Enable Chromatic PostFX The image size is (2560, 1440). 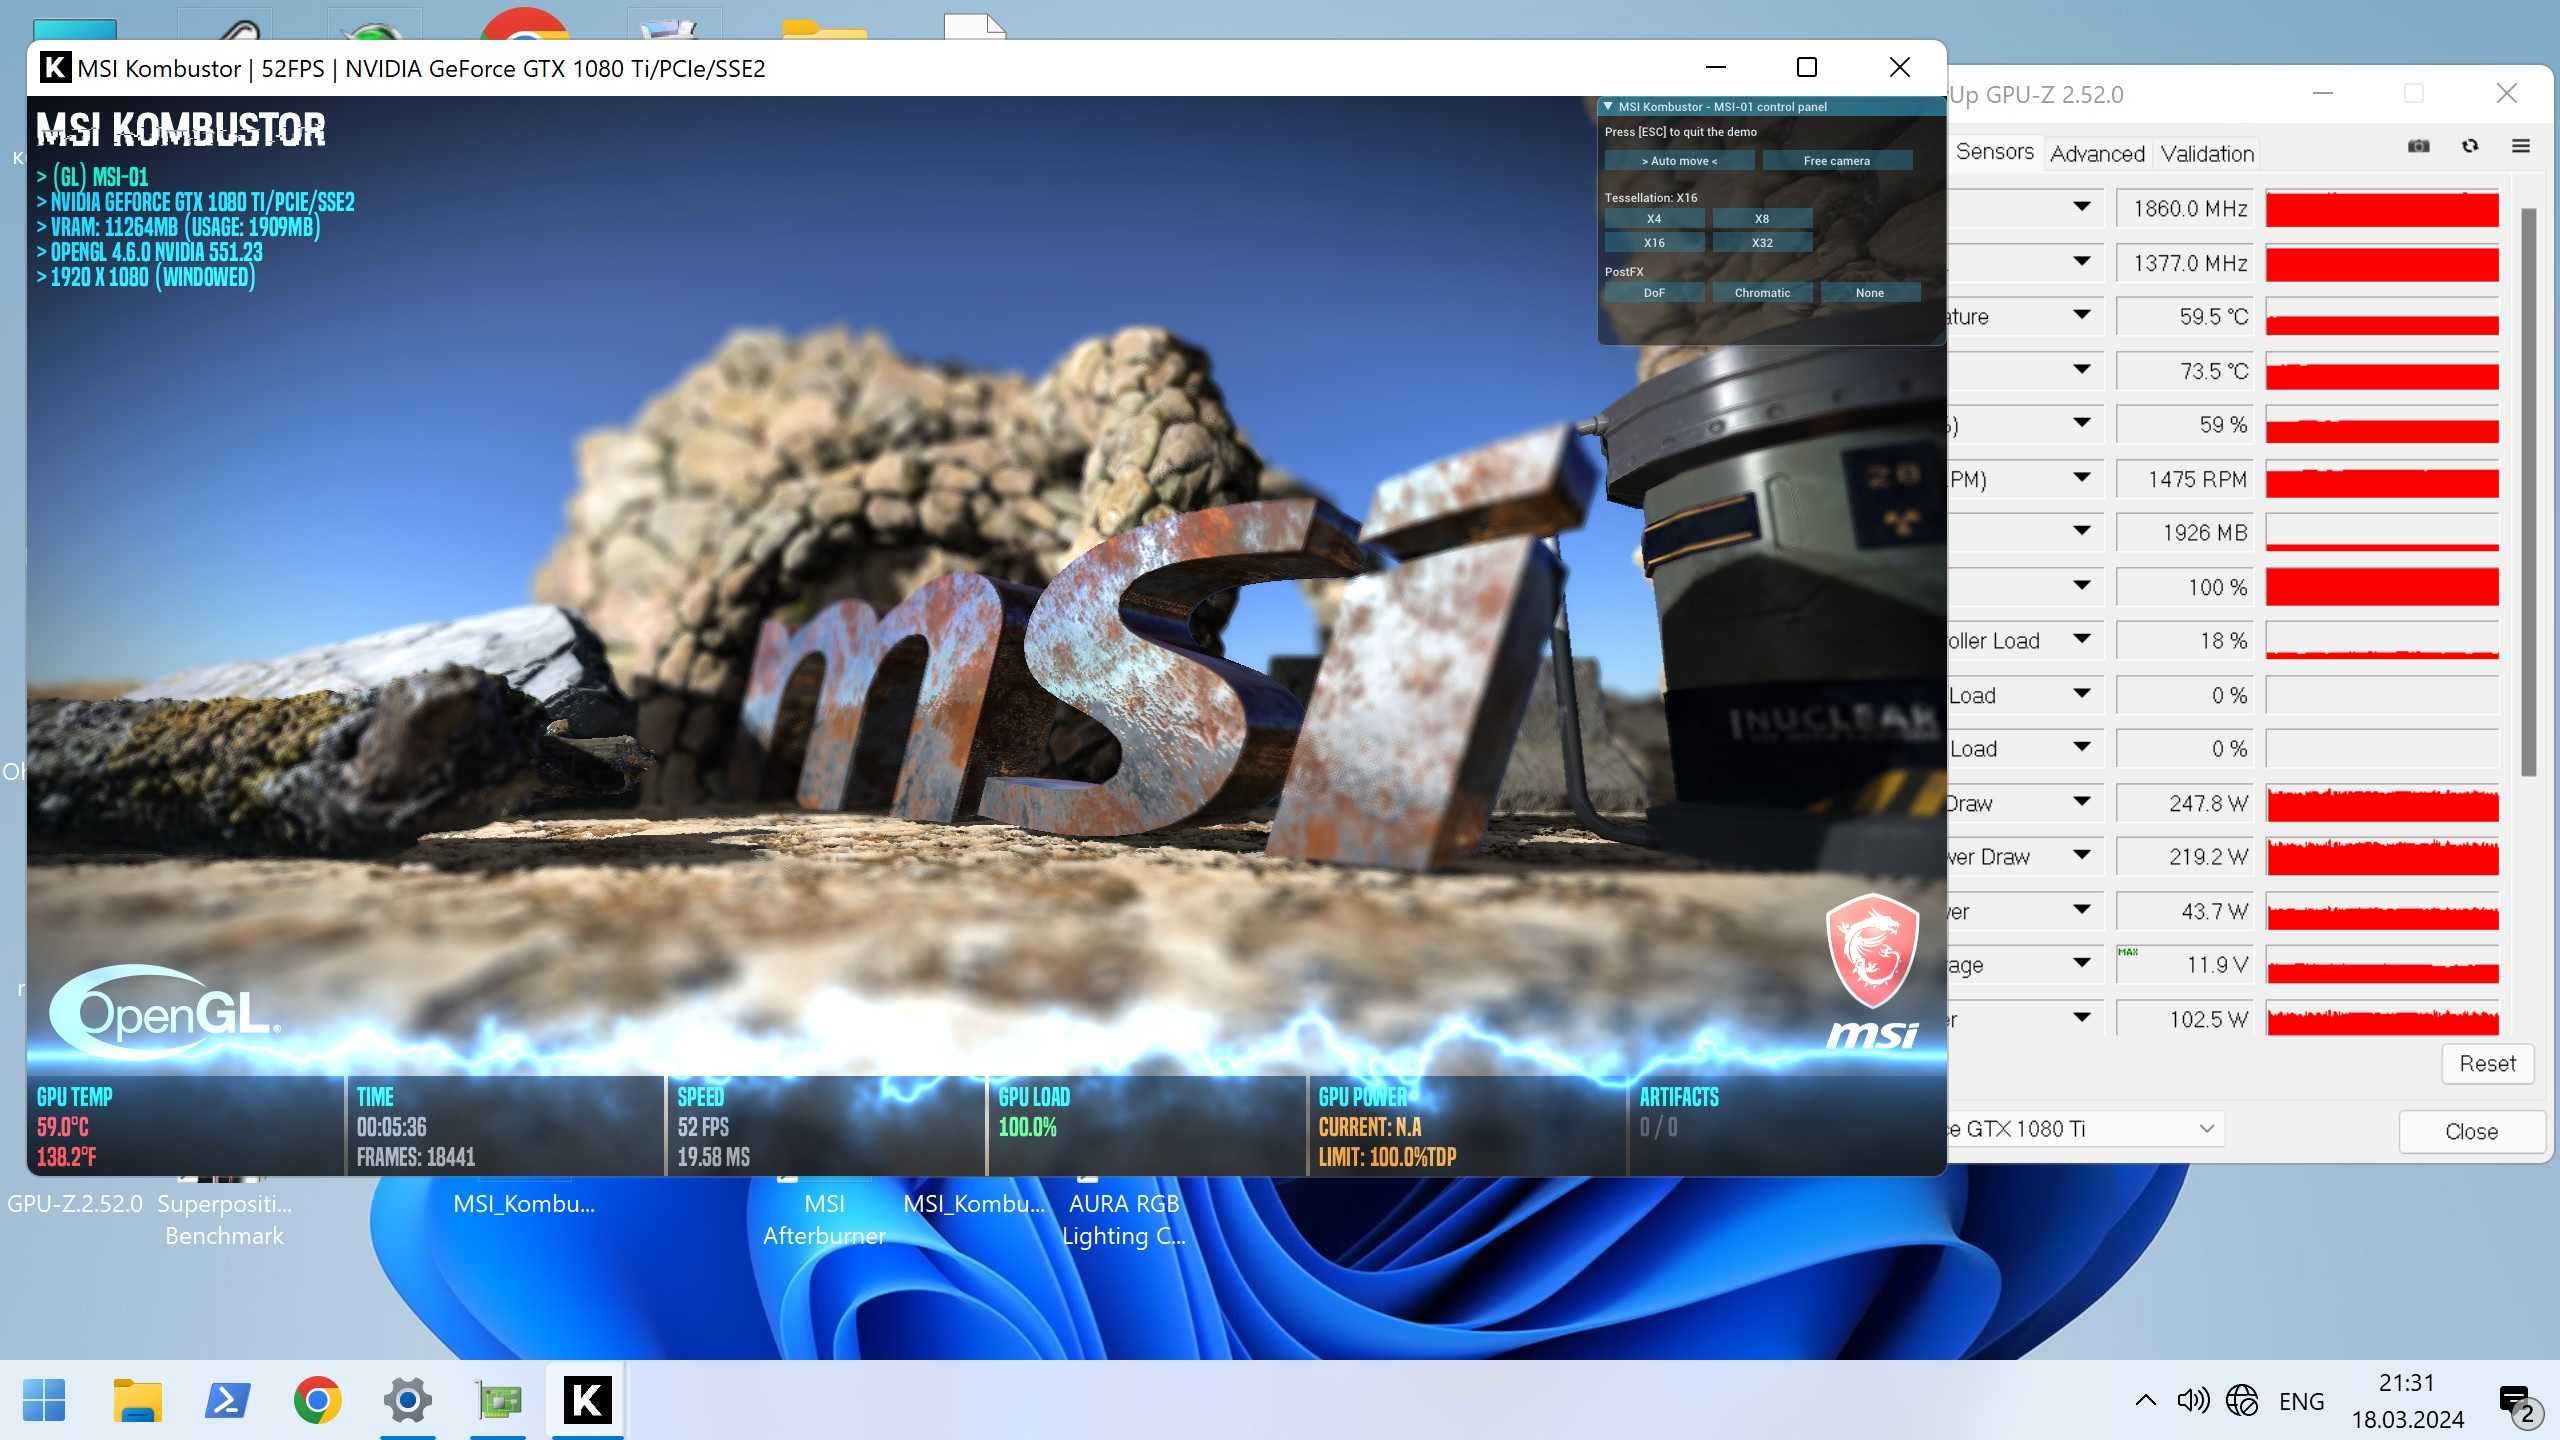click(x=1762, y=292)
